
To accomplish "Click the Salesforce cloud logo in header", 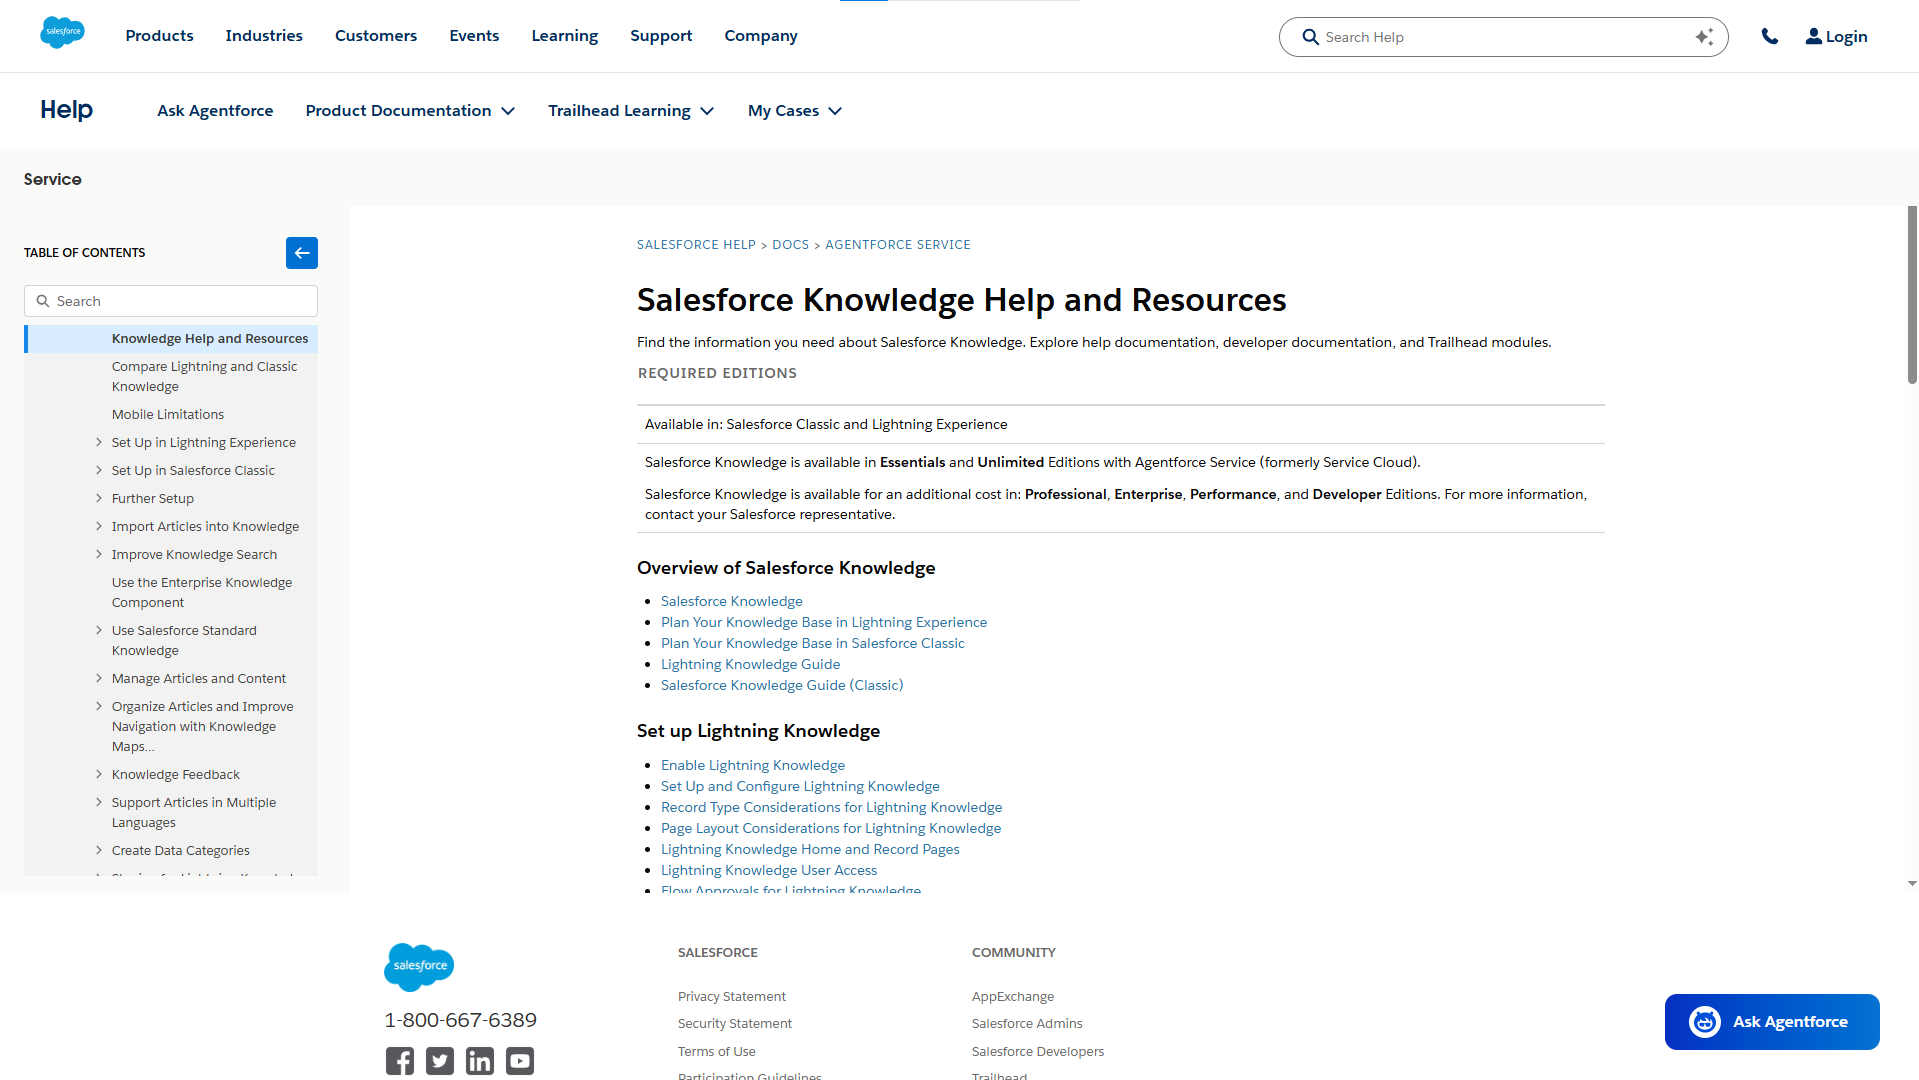I will [62, 33].
